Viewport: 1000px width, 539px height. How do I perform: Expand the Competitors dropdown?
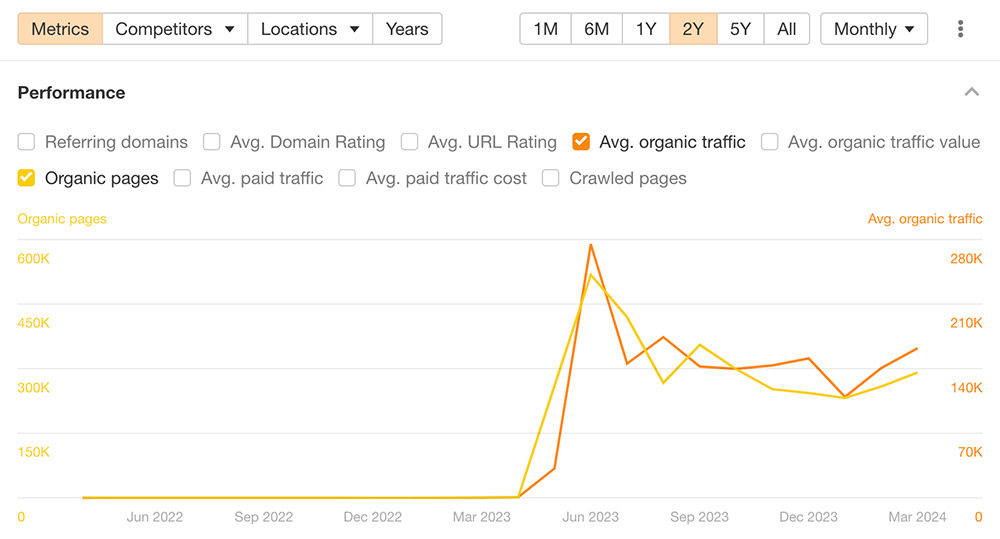coord(175,29)
